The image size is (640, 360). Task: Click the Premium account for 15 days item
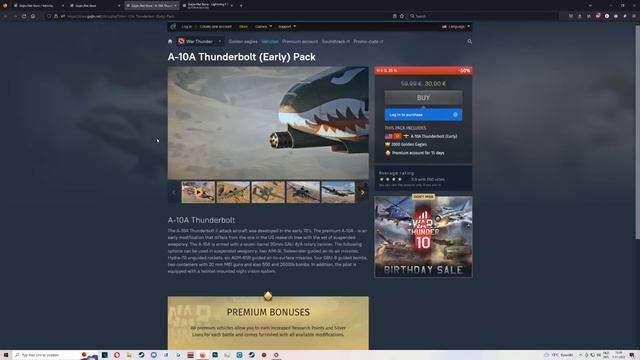(415, 153)
